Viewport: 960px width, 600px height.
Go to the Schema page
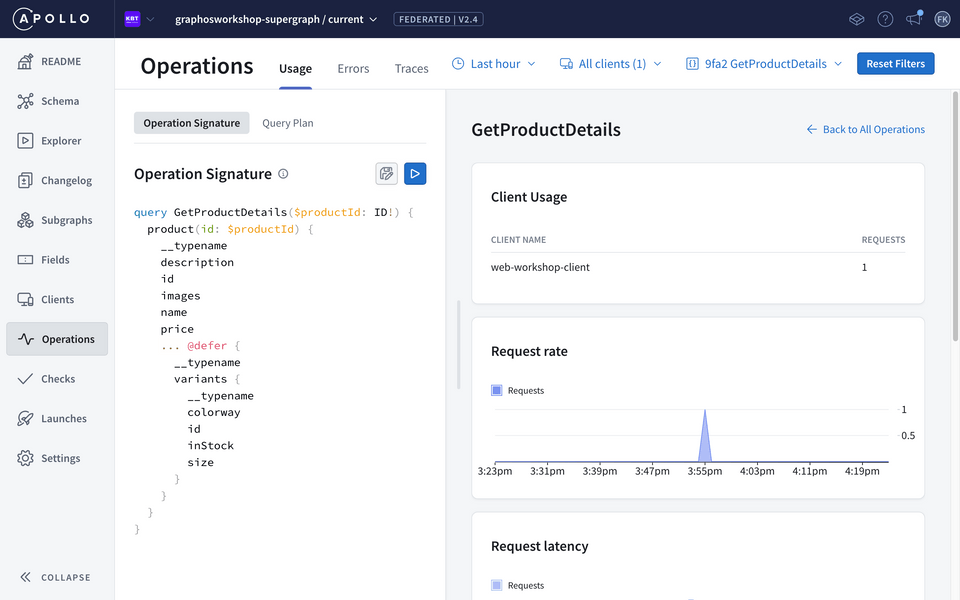57,101
